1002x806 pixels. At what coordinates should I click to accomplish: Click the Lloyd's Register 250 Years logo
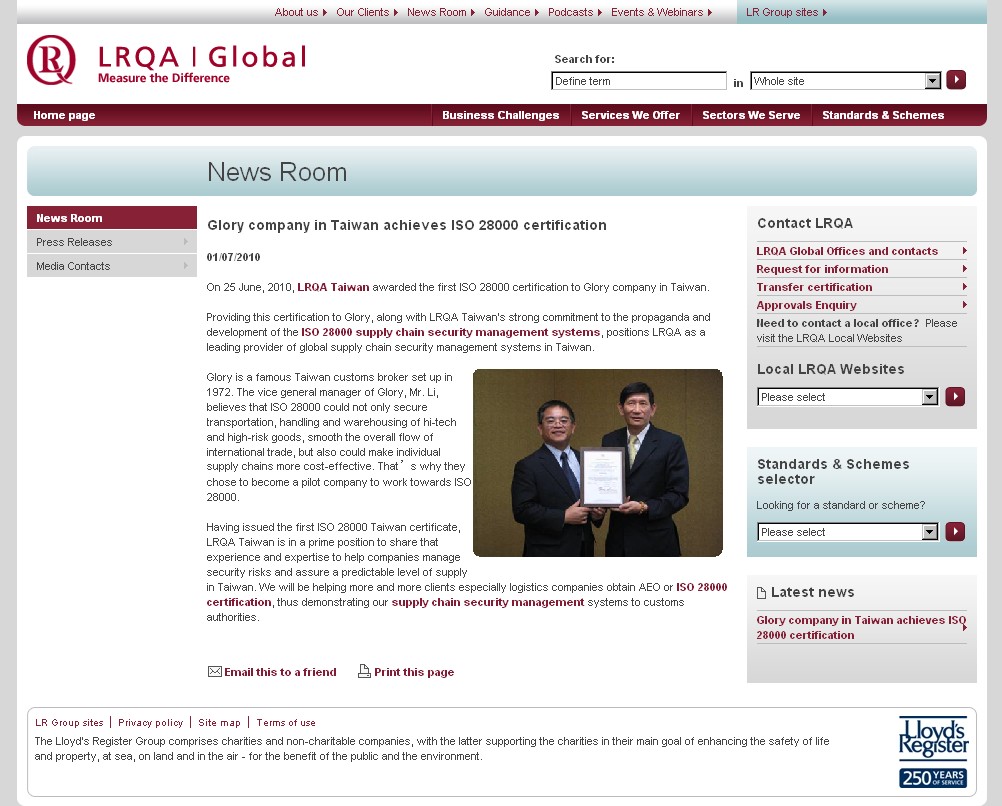coord(933,752)
